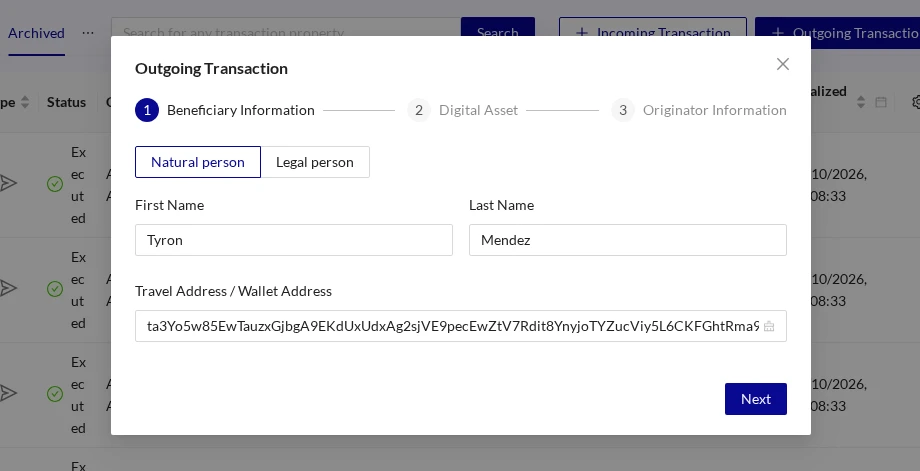920x471 pixels.
Task: Go to step 1 Beneficiary Information
Action: coord(225,110)
